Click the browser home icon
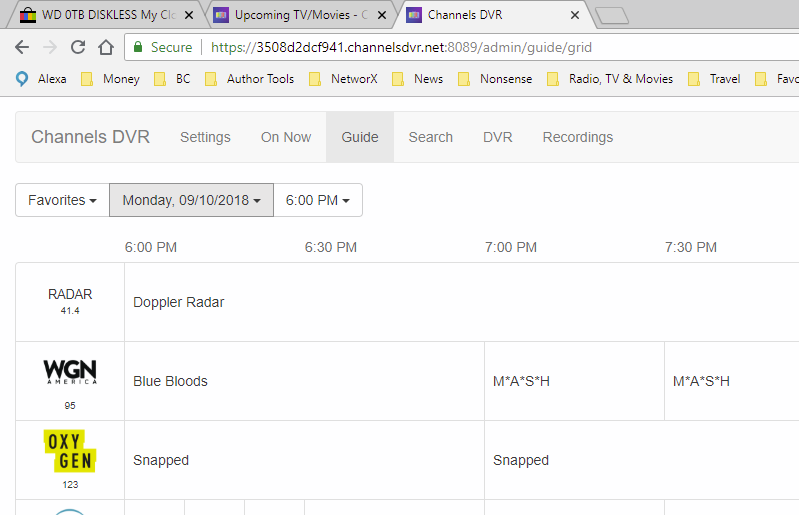 (x=105, y=47)
